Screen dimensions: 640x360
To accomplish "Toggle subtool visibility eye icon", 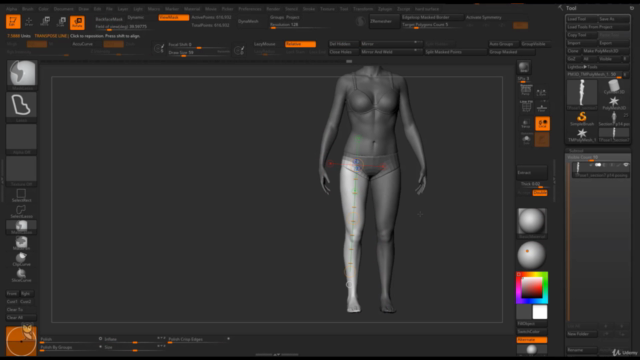I will pos(626,165).
